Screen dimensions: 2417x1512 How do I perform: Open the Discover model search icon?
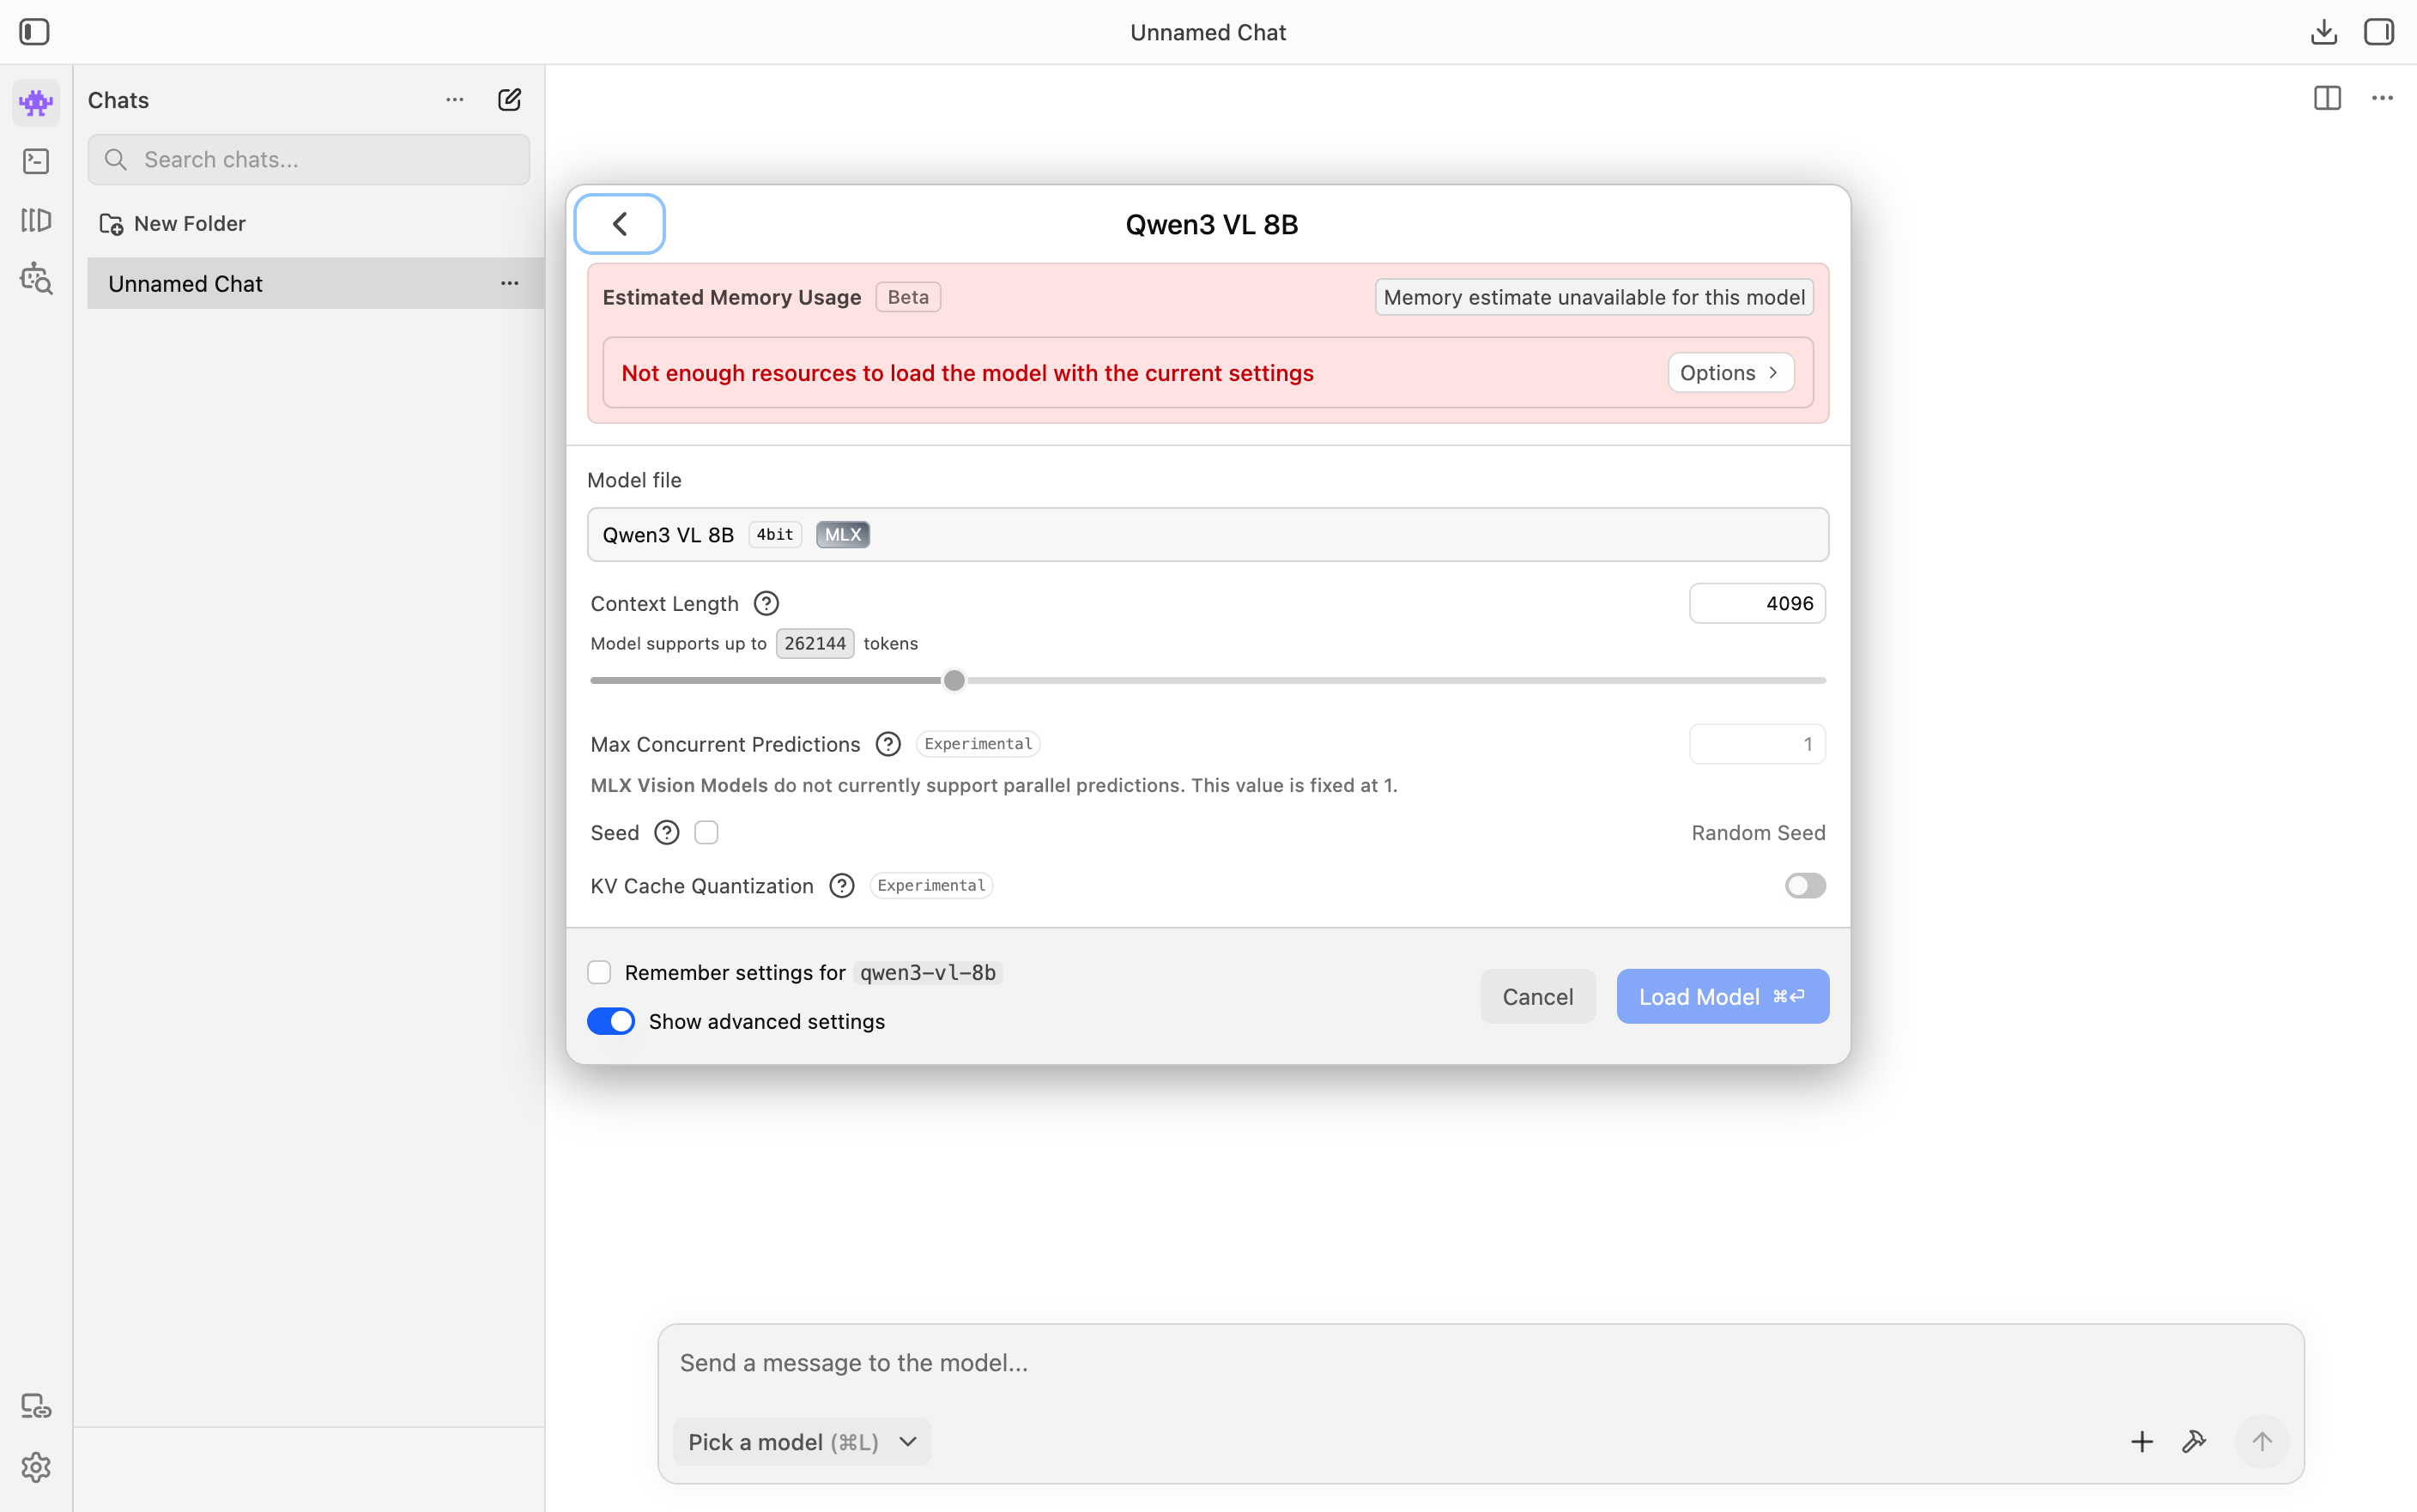coord(36,279)
